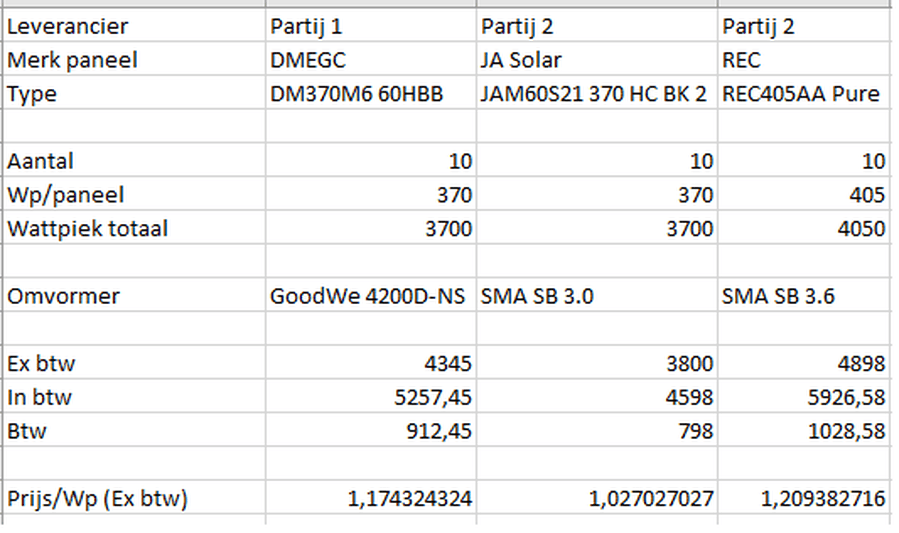Screen dimensions: 899x533
Task: Click the '5257,45' In btw value
Action: pyautogui.click(x=371, y=397)
